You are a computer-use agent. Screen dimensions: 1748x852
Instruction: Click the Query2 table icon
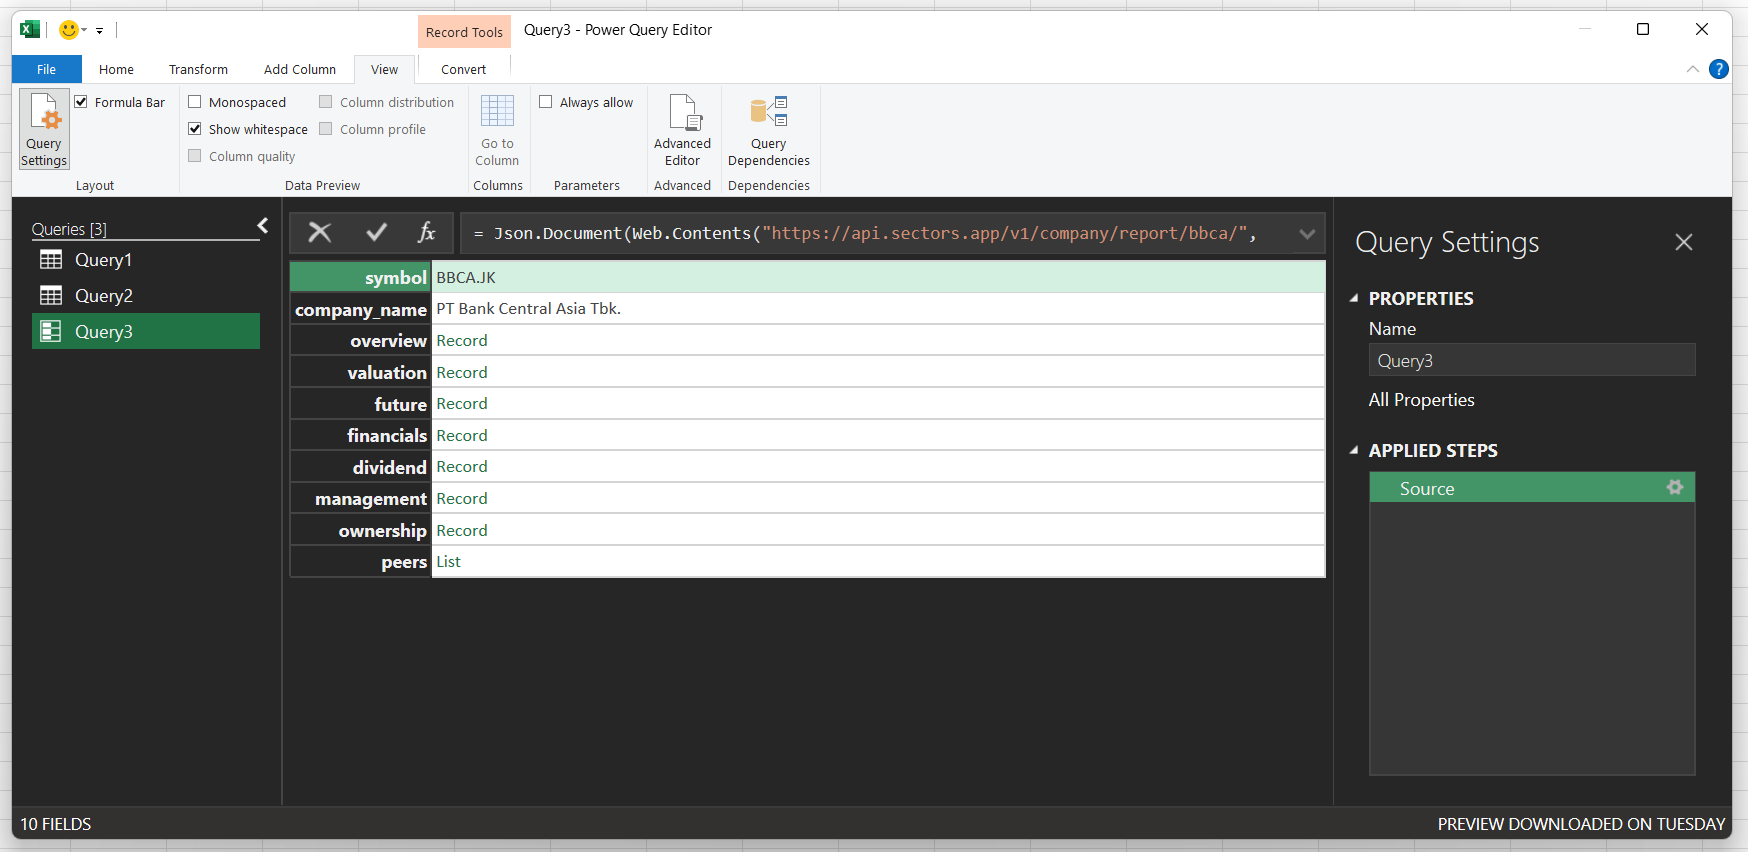pos(51,296)
